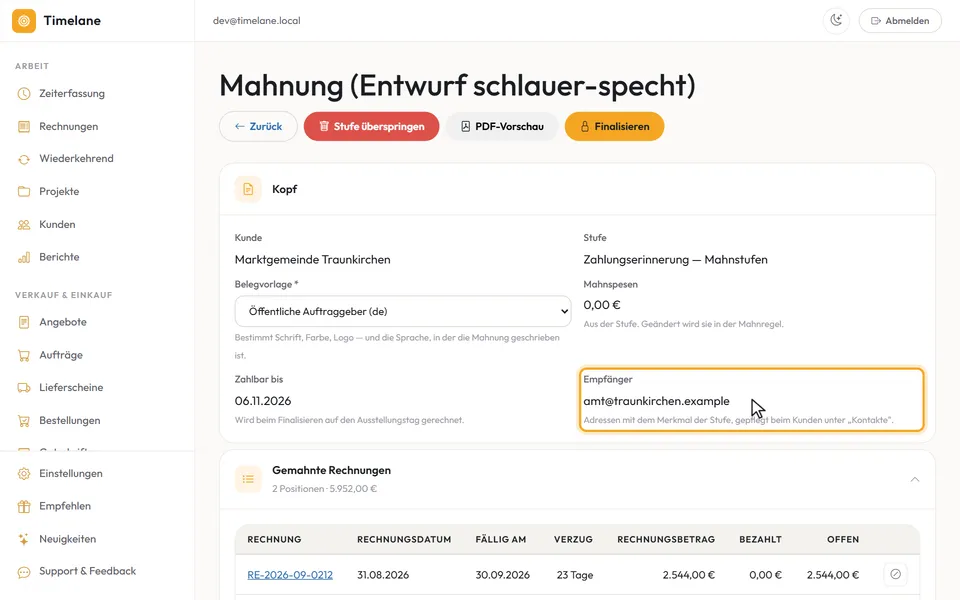The image size is (960, 600).
Task: Click the VERZUG column header
Action: [x=573, y=539]
